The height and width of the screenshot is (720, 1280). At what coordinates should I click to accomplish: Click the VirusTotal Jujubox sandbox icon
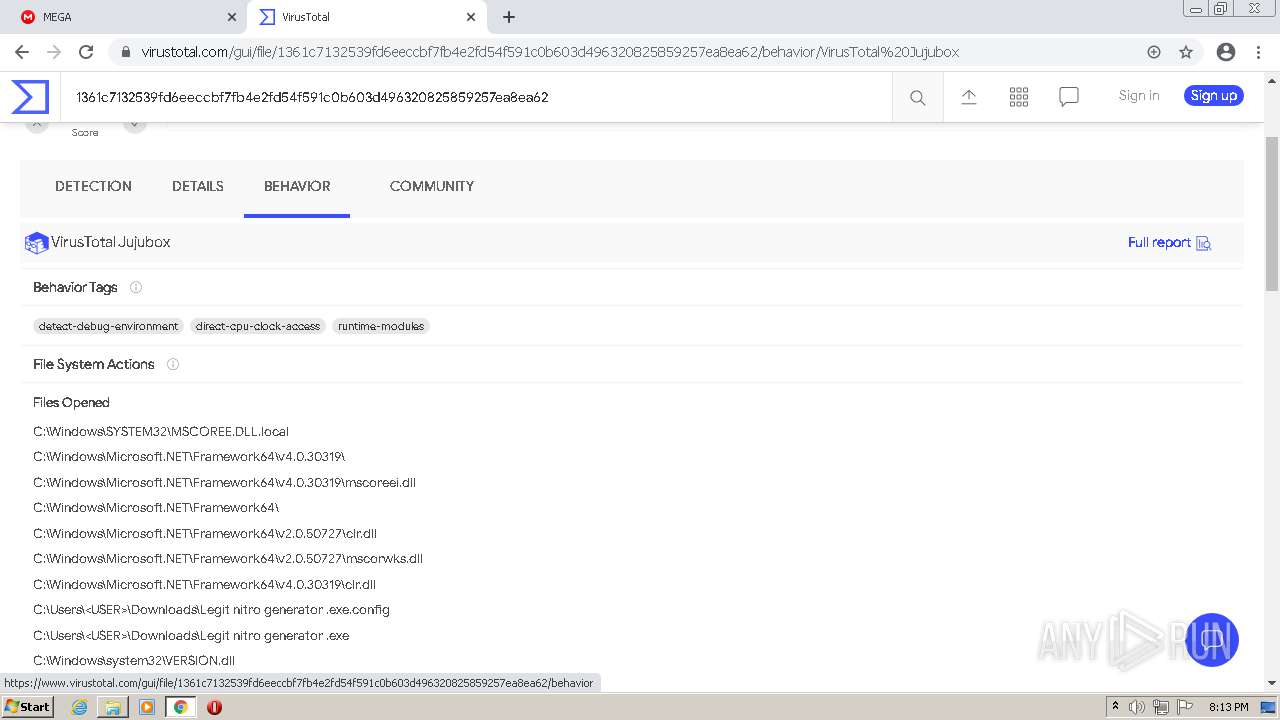coord(37,243)
